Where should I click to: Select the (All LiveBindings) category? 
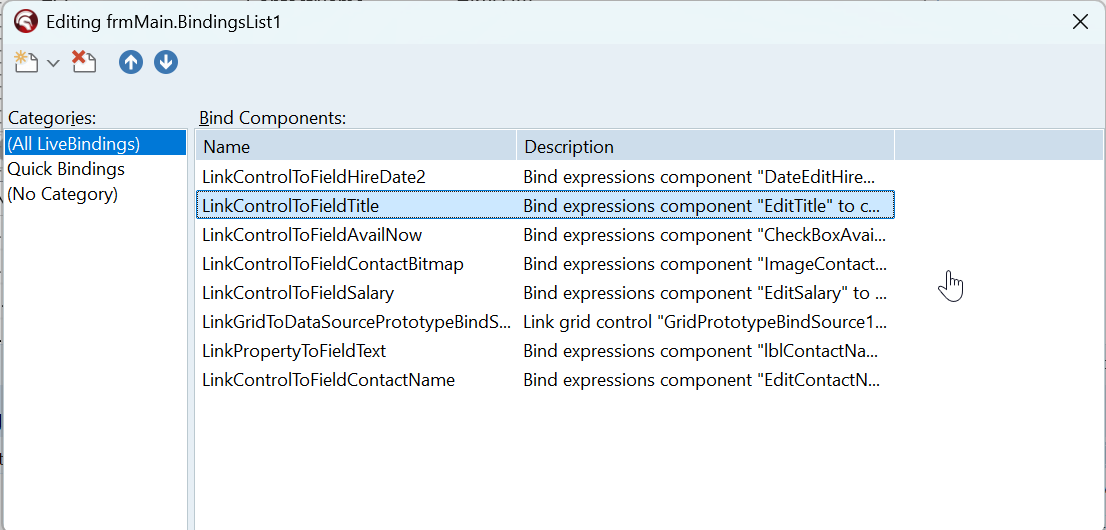click(74, 144)
